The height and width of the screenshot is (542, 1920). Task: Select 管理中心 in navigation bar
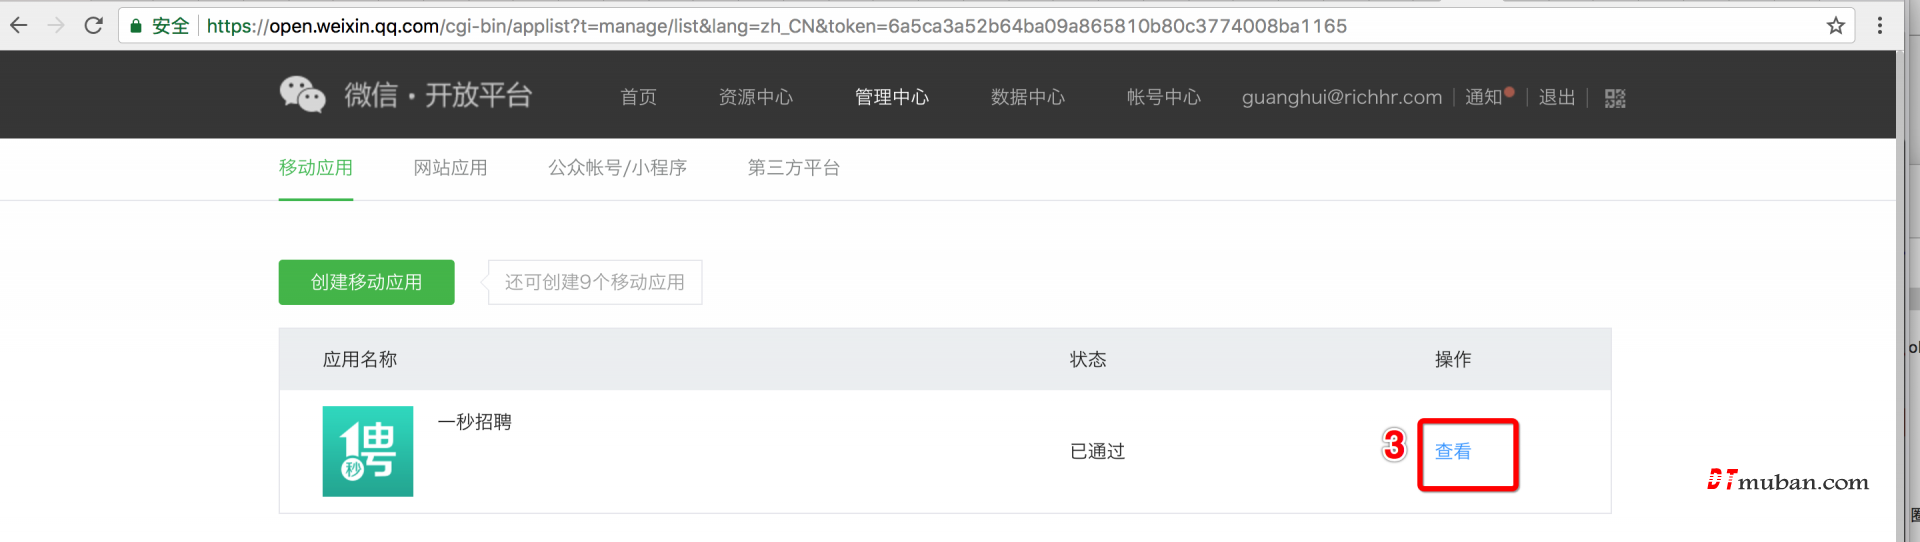click(x=891, y=97)
